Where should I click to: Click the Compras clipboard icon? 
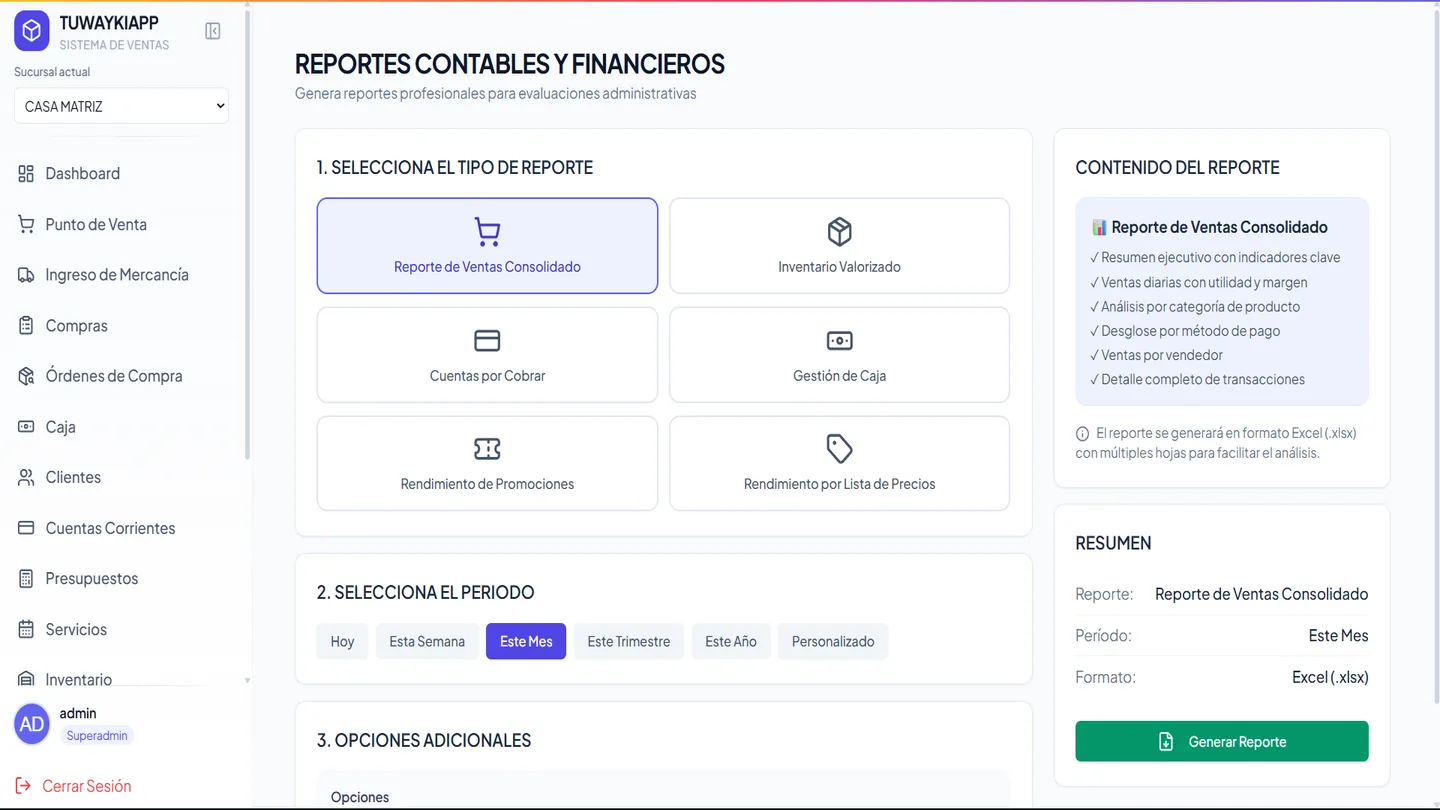point(26,326)
